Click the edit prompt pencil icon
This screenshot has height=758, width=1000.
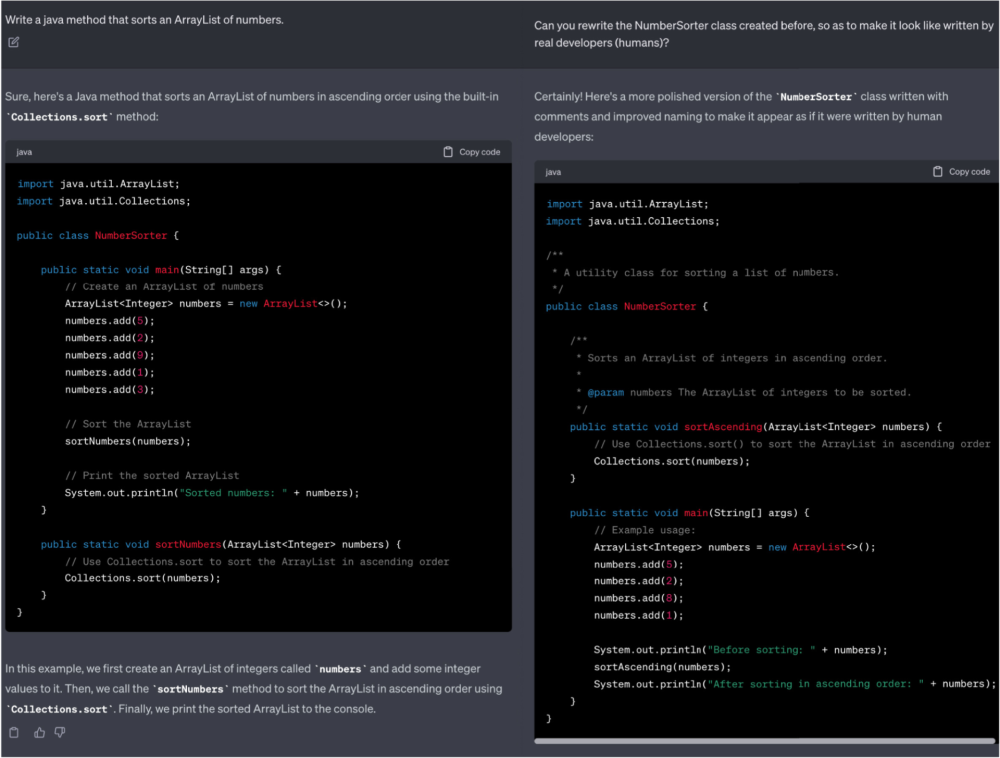[x=13, y=42]
